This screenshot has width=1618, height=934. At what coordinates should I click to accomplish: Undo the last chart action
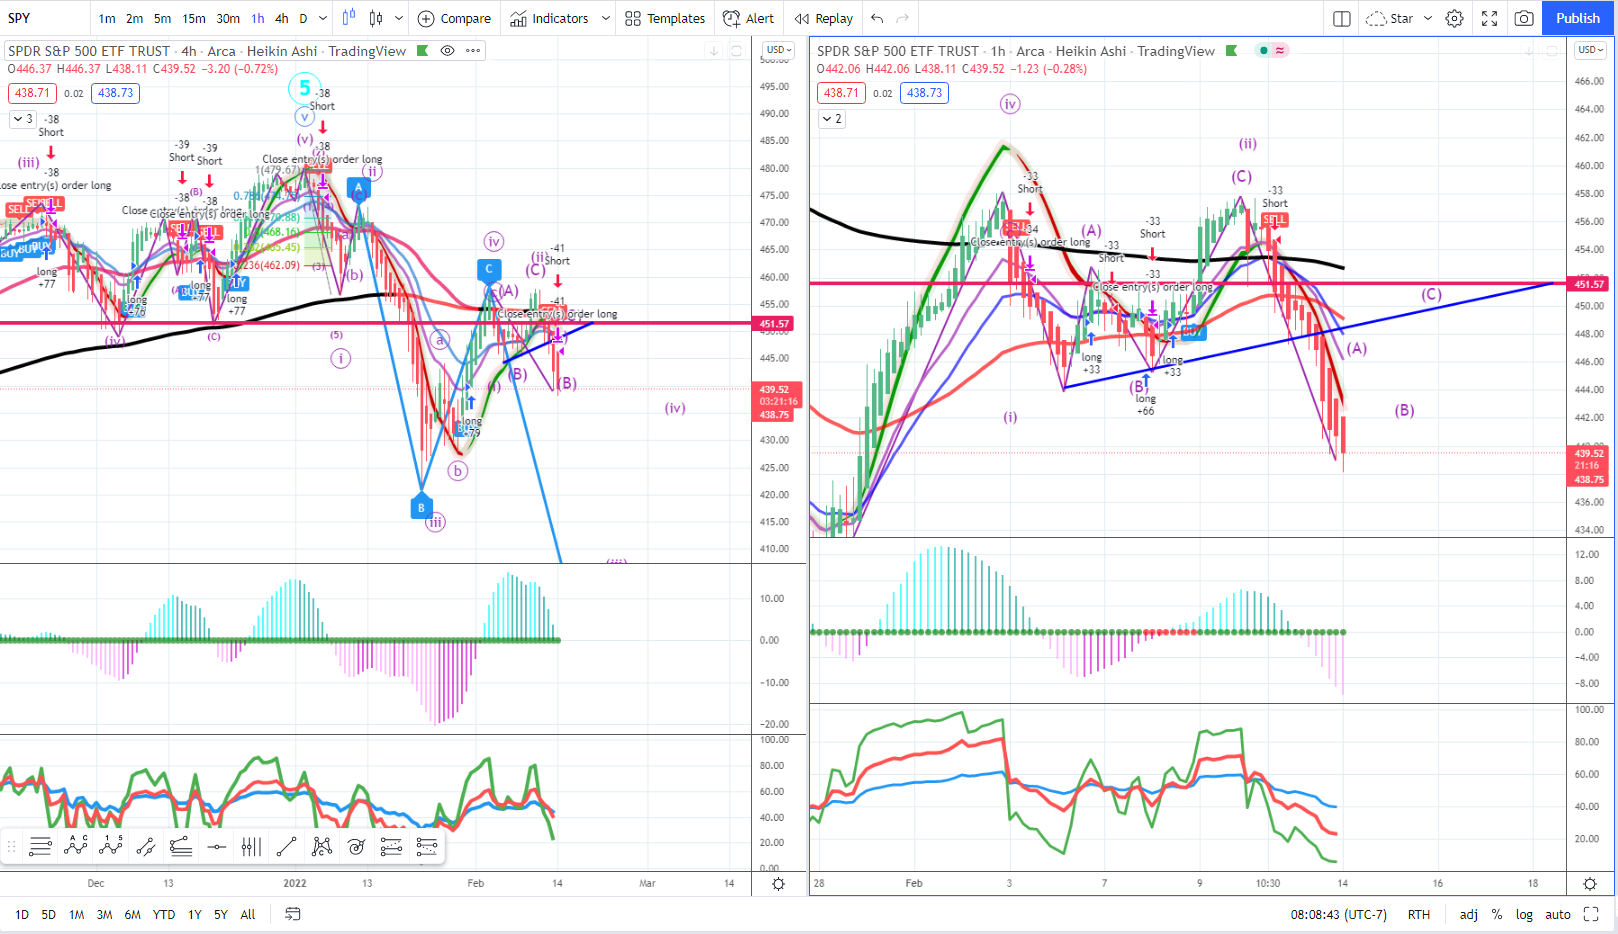tap(877, 18)
